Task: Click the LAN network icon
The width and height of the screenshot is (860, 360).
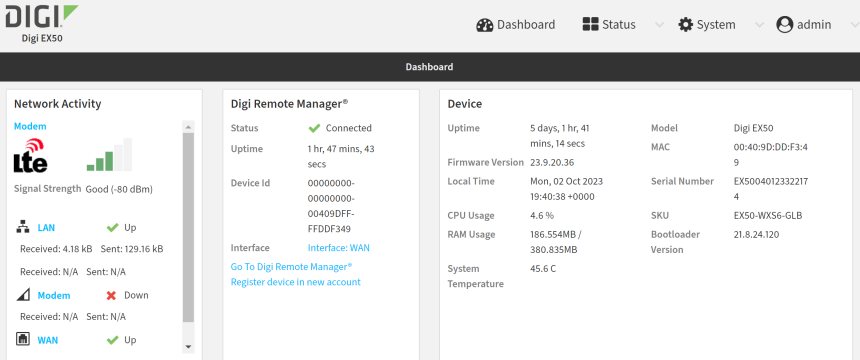Action: pyautogui.click(x=23, y=227)
